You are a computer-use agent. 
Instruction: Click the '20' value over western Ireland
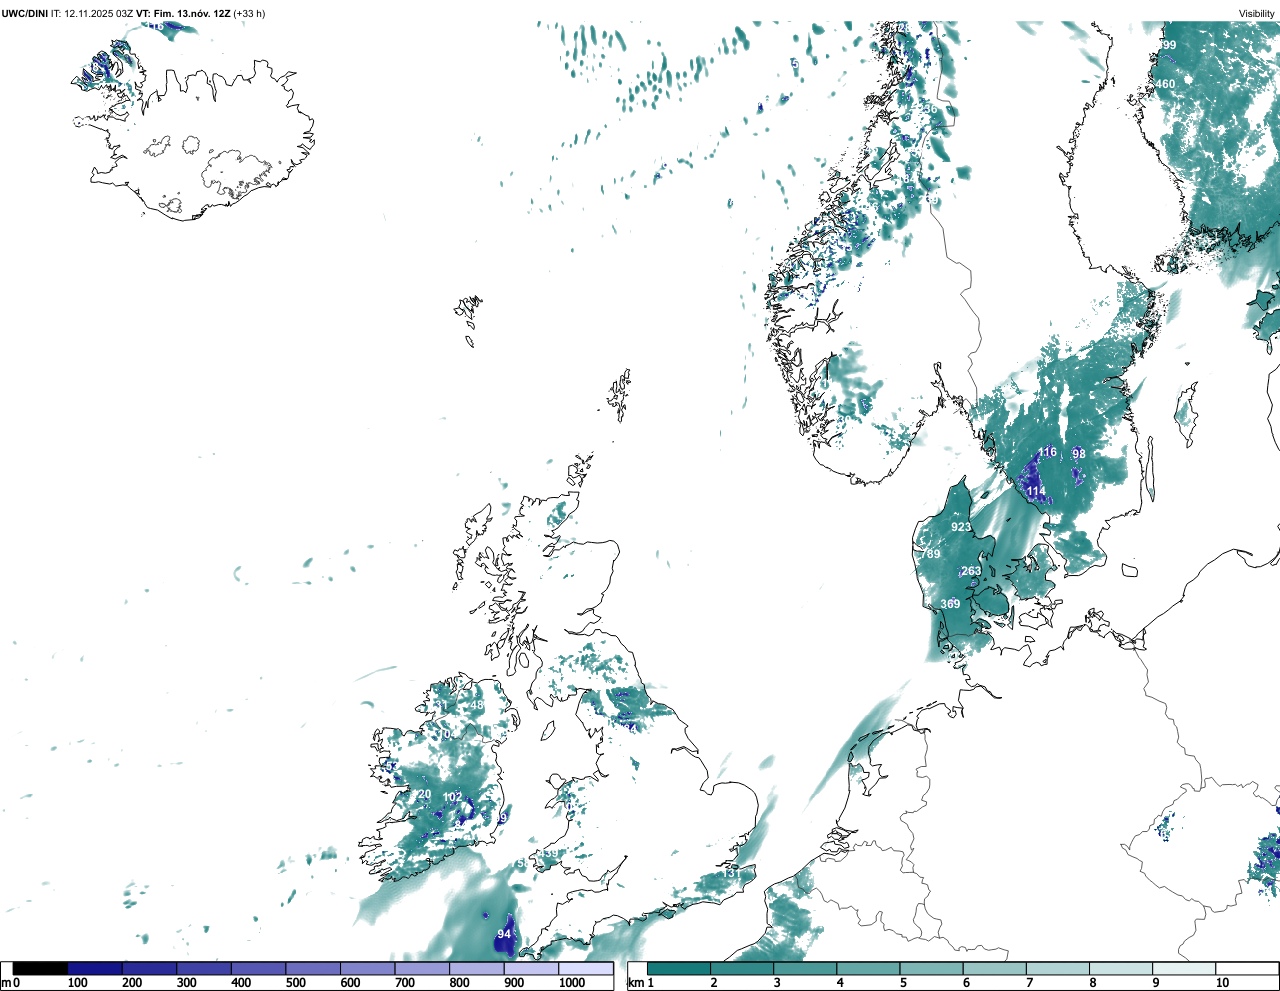click(x=424, y=795)
